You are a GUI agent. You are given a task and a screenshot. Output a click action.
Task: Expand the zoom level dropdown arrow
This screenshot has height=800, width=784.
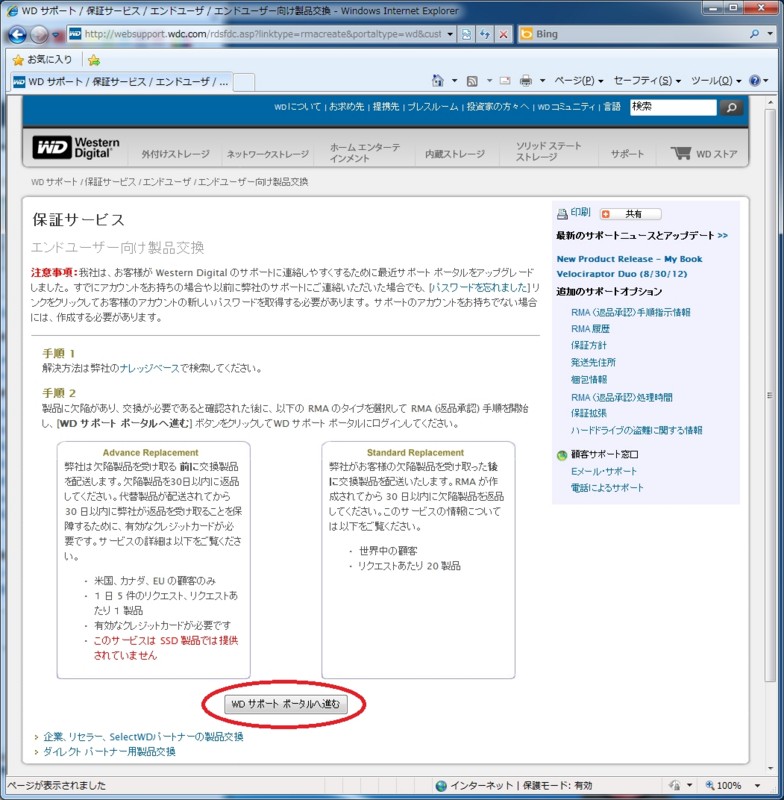[x=757, y=785]
